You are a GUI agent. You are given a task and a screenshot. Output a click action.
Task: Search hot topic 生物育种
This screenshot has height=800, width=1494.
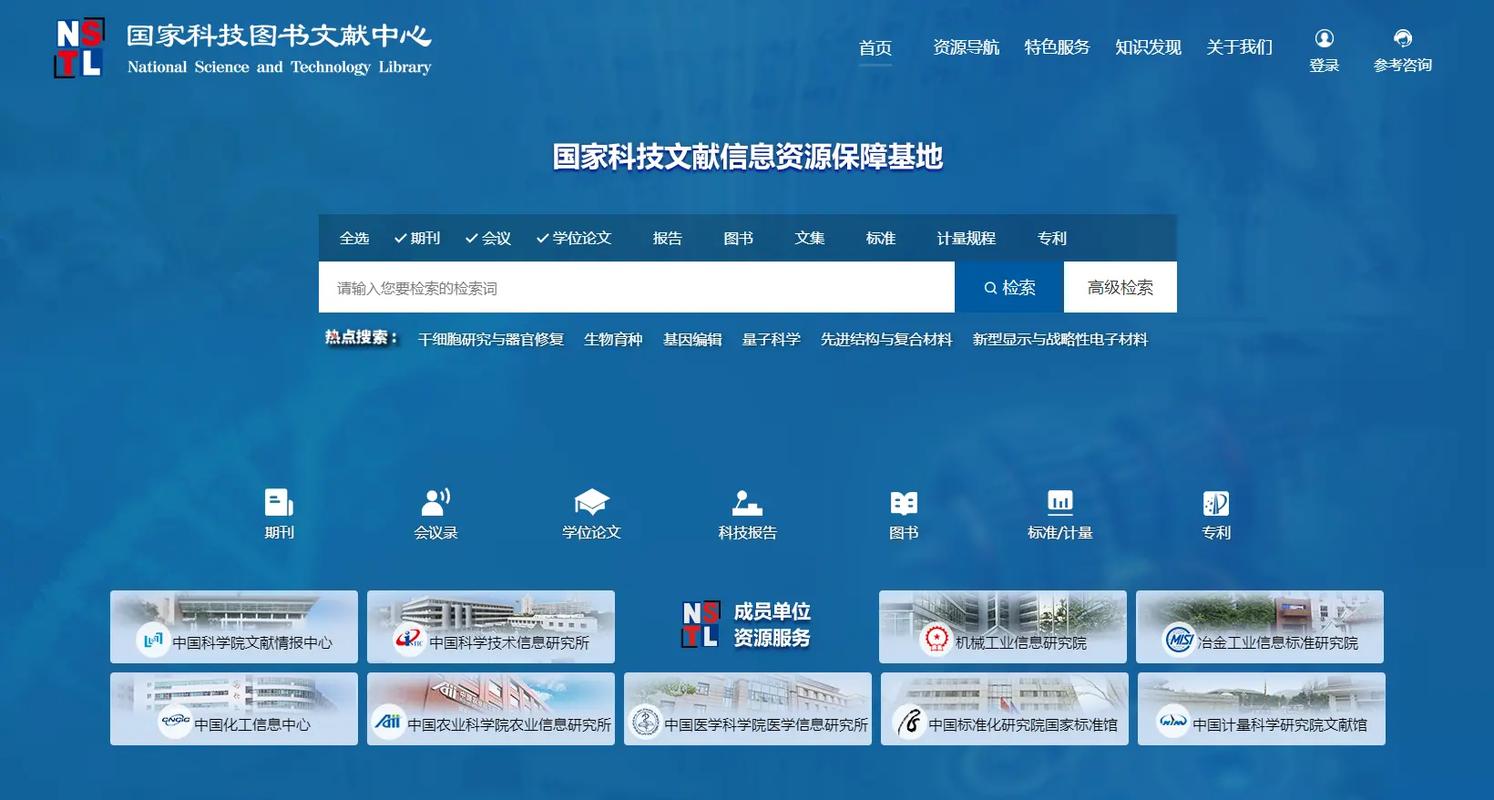613,339
